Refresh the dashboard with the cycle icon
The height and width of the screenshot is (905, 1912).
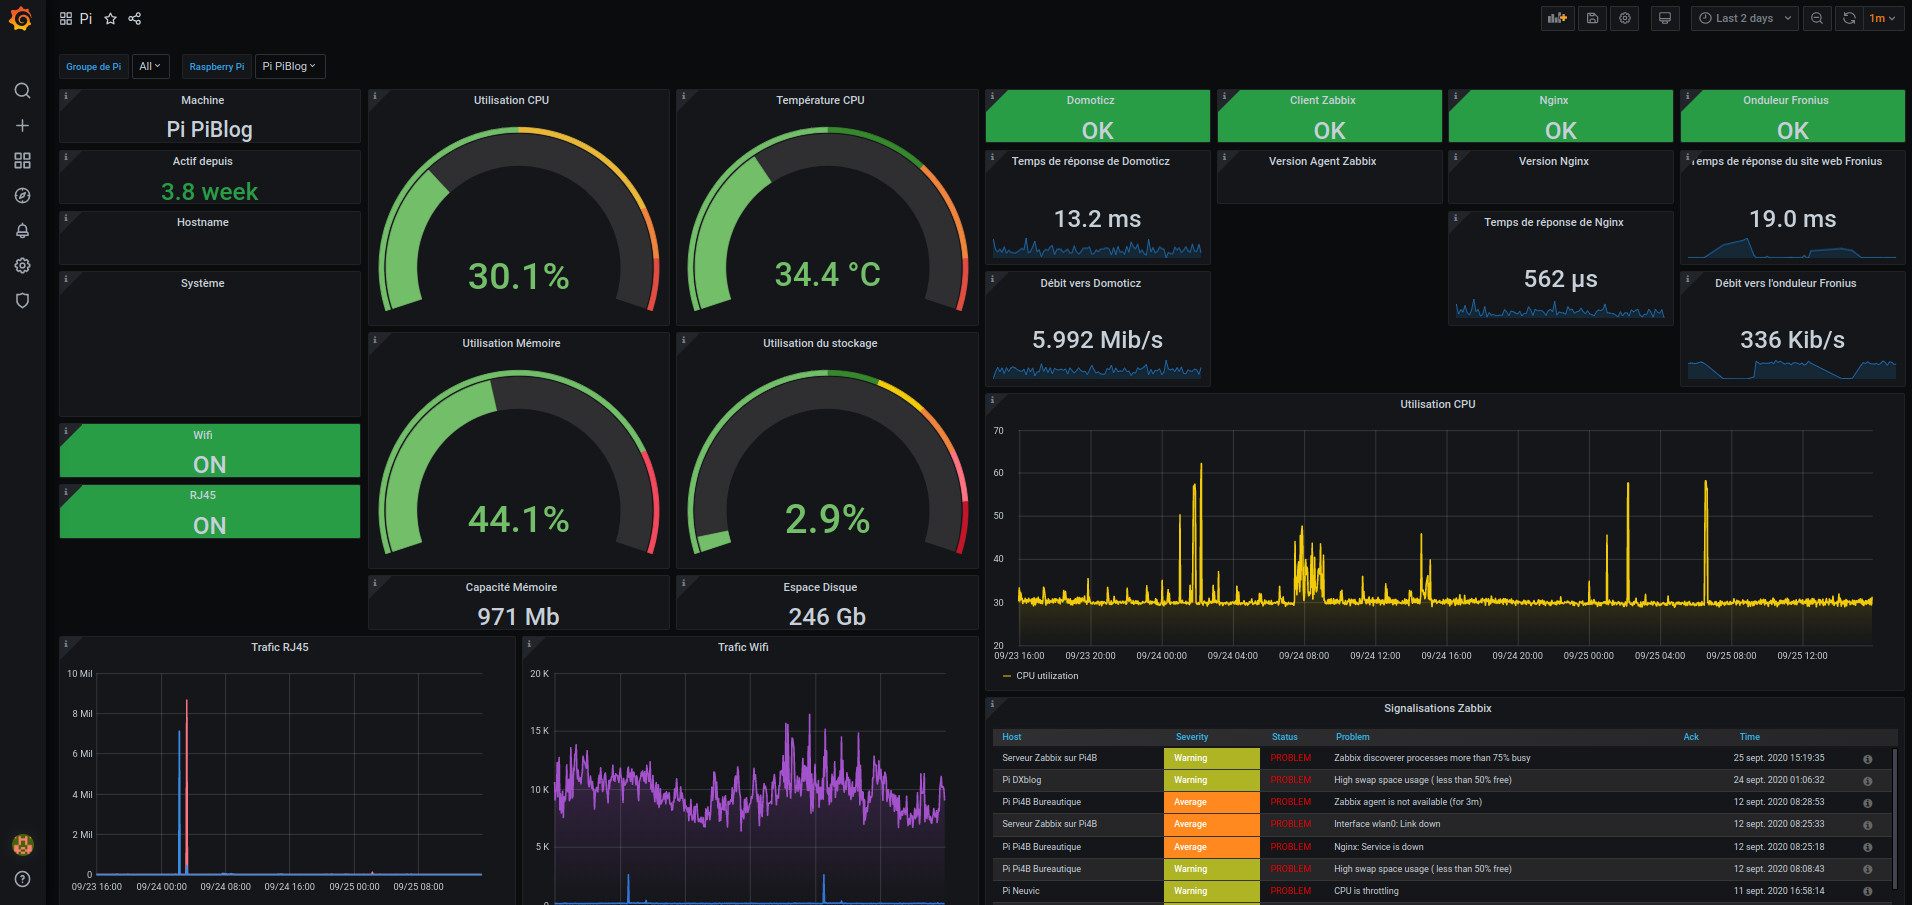[1848, 18]
